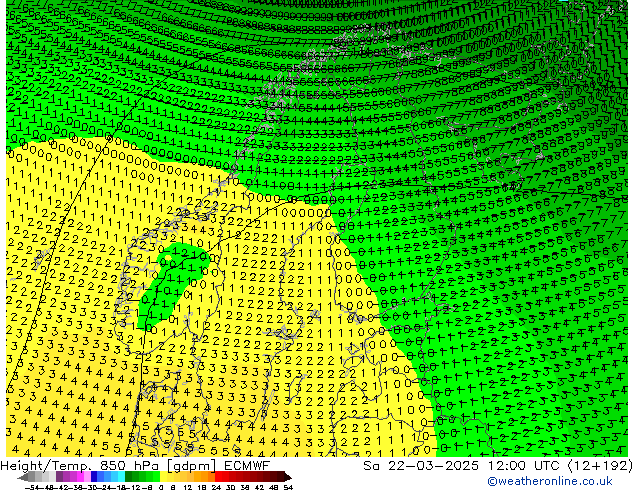Click the left gray arrow end of color scale
The image size is (634, 490).
(x=23, y=477)
